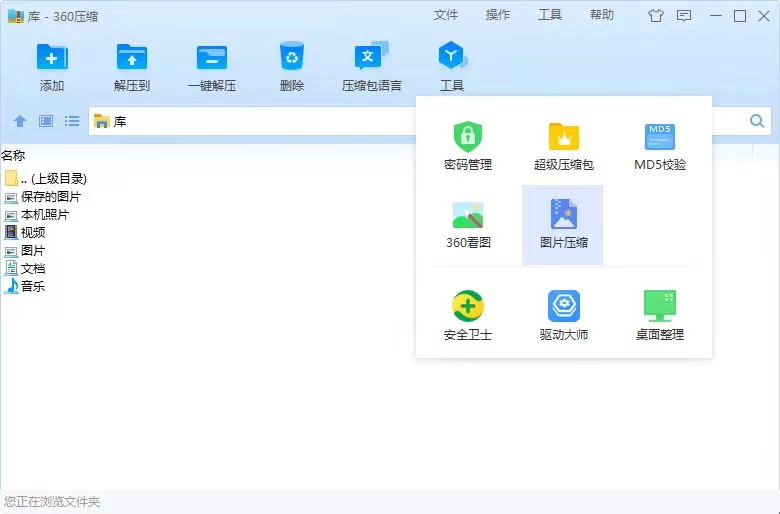Open 桌面整理 desktop organizer

pos(660,315)
